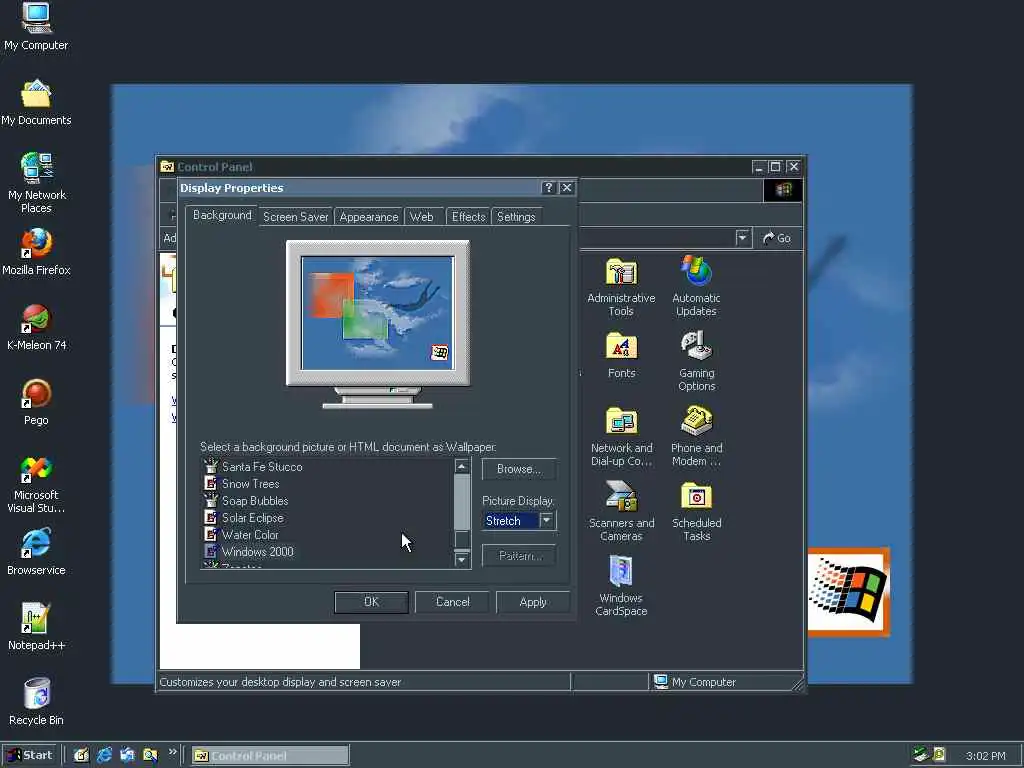Open Automatic Updates in Control Panel
The height and width of the screenshot is (768, 1024).
click(x=696, y=287)
